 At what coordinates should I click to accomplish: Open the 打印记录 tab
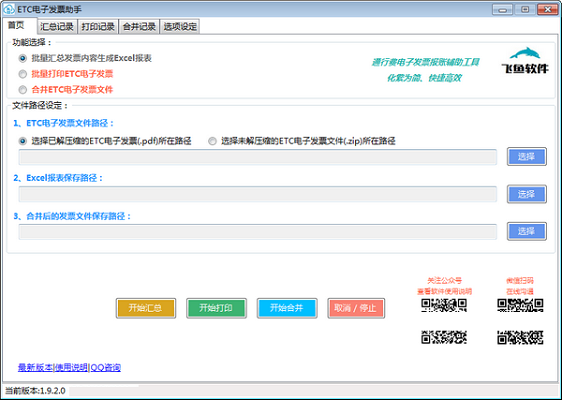coord(98,27)
